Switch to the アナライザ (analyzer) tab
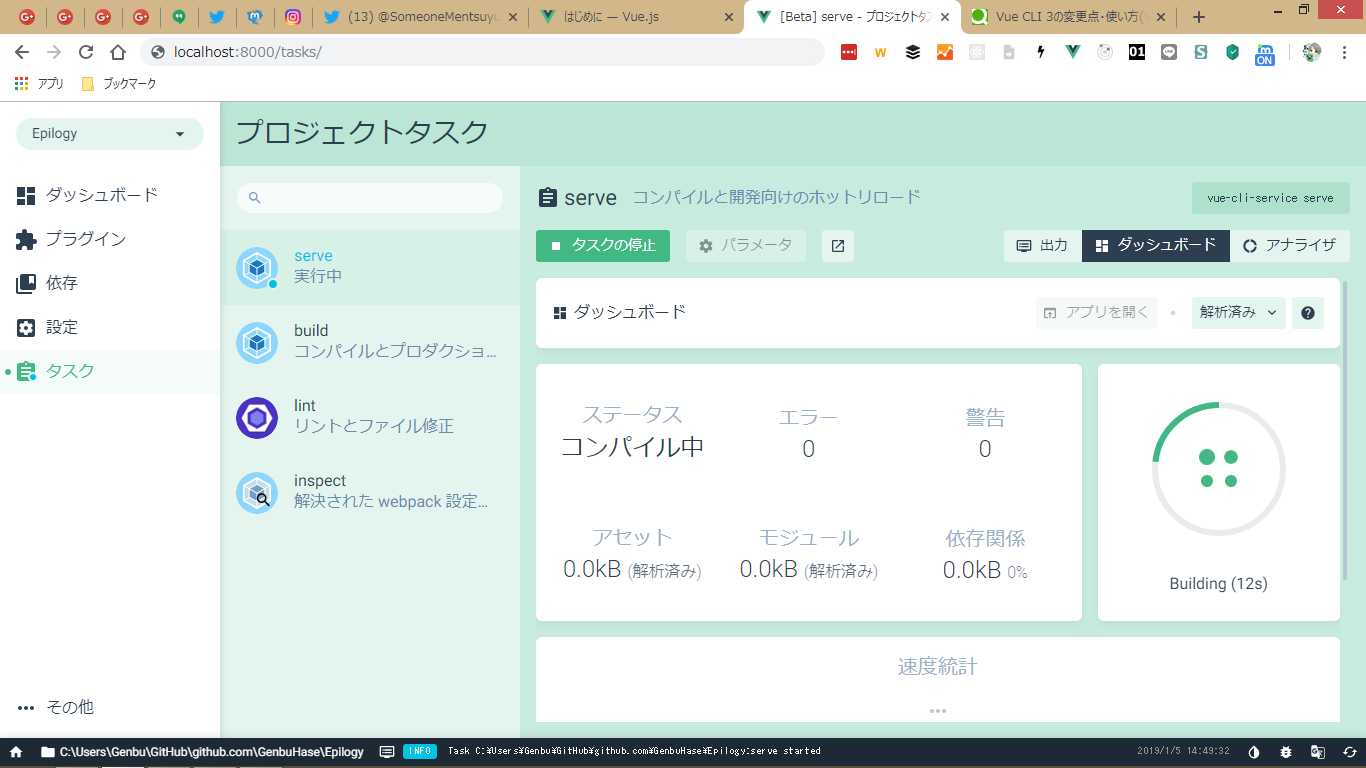The width and height of the screenshot is (1366, 768). (x=1289, y=246)
